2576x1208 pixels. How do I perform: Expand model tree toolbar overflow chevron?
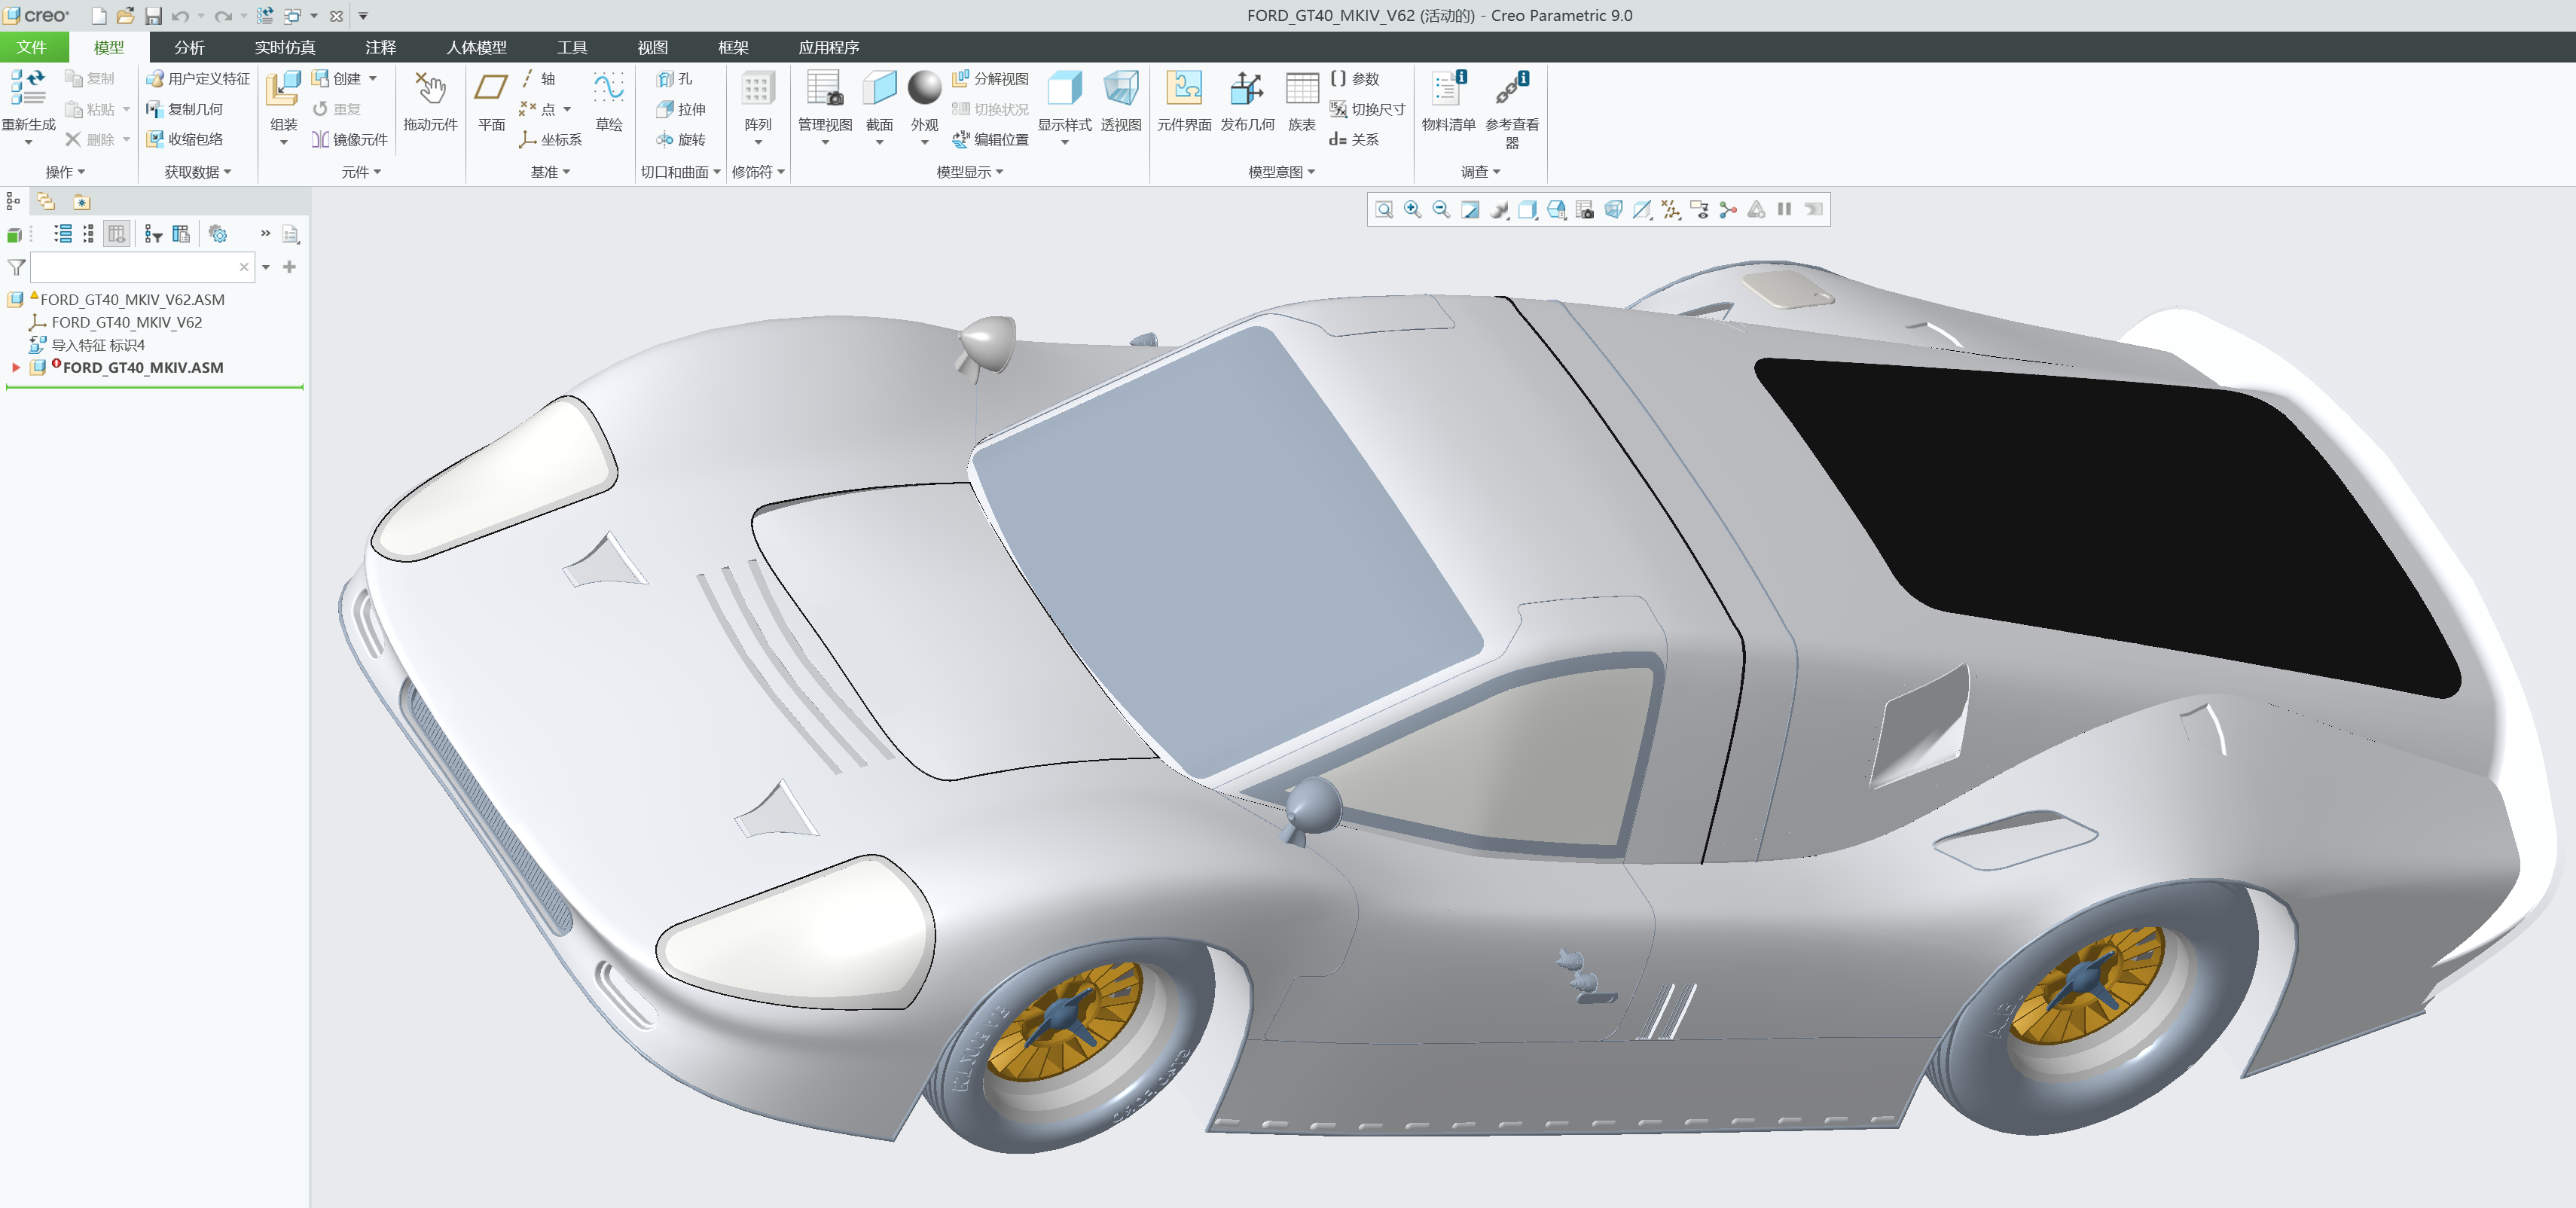(265, 233)
